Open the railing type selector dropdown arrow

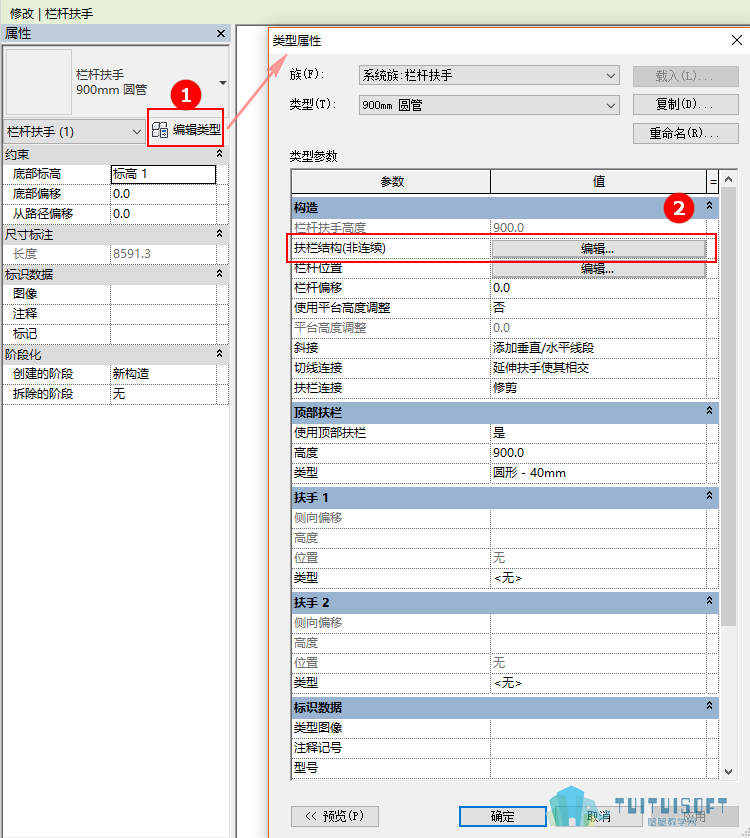(223, 83)
